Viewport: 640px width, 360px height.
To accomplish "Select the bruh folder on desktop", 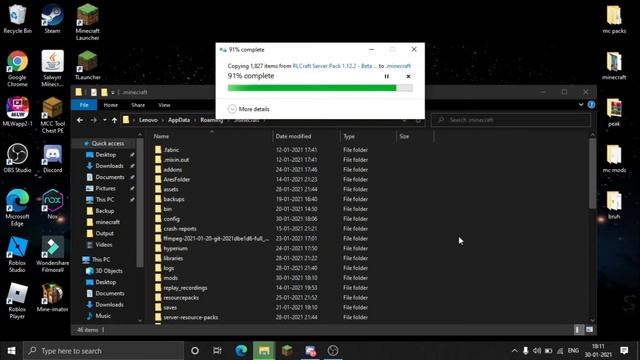I will tap(614, 205).
